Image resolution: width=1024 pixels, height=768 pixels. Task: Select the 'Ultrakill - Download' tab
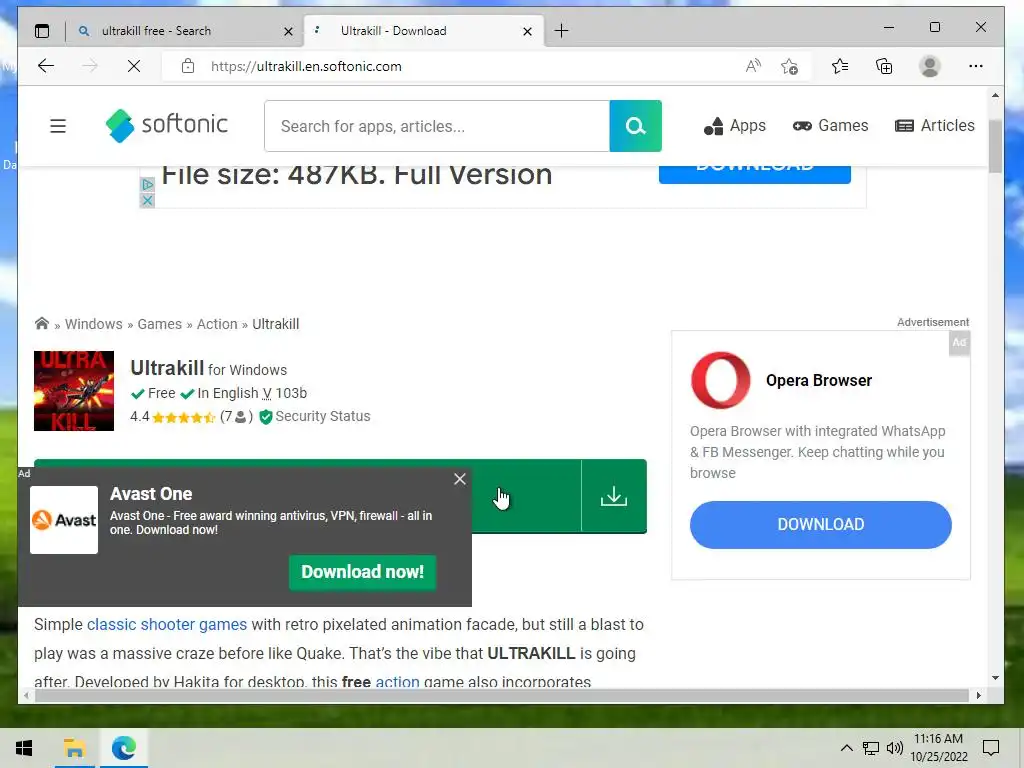pos(424,31)
